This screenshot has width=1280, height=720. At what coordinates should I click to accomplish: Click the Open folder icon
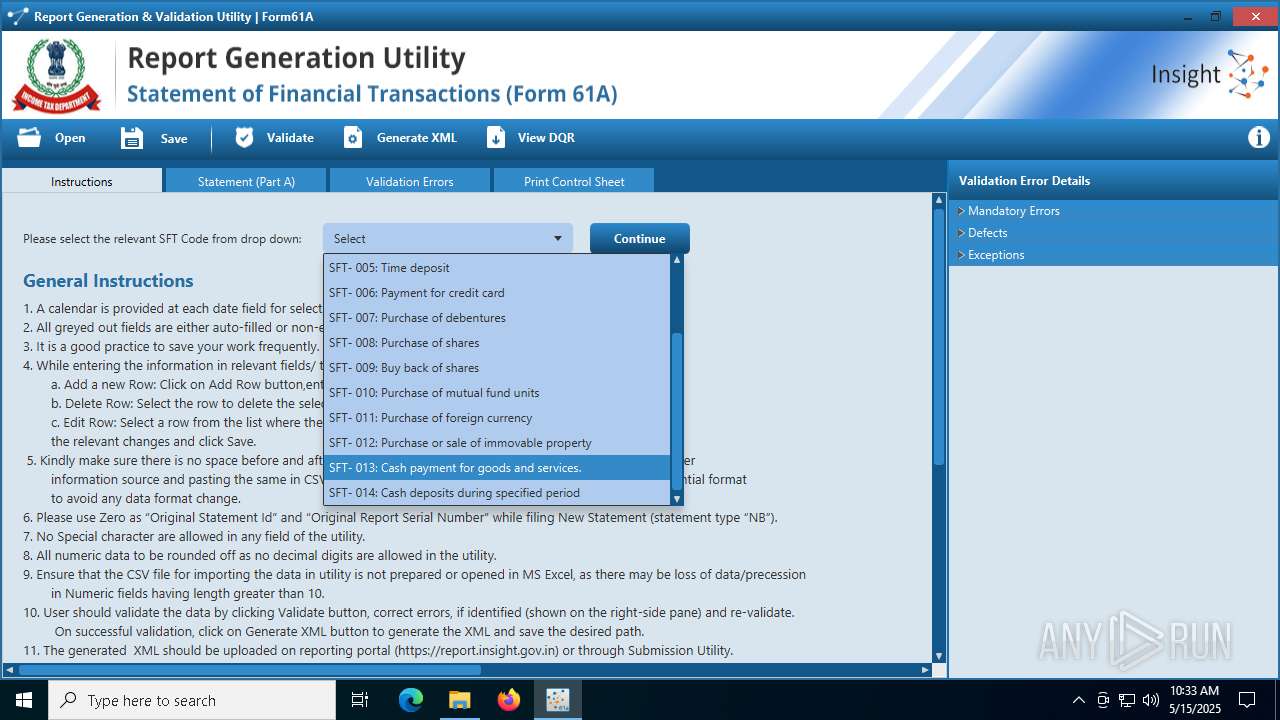[29, 138]
